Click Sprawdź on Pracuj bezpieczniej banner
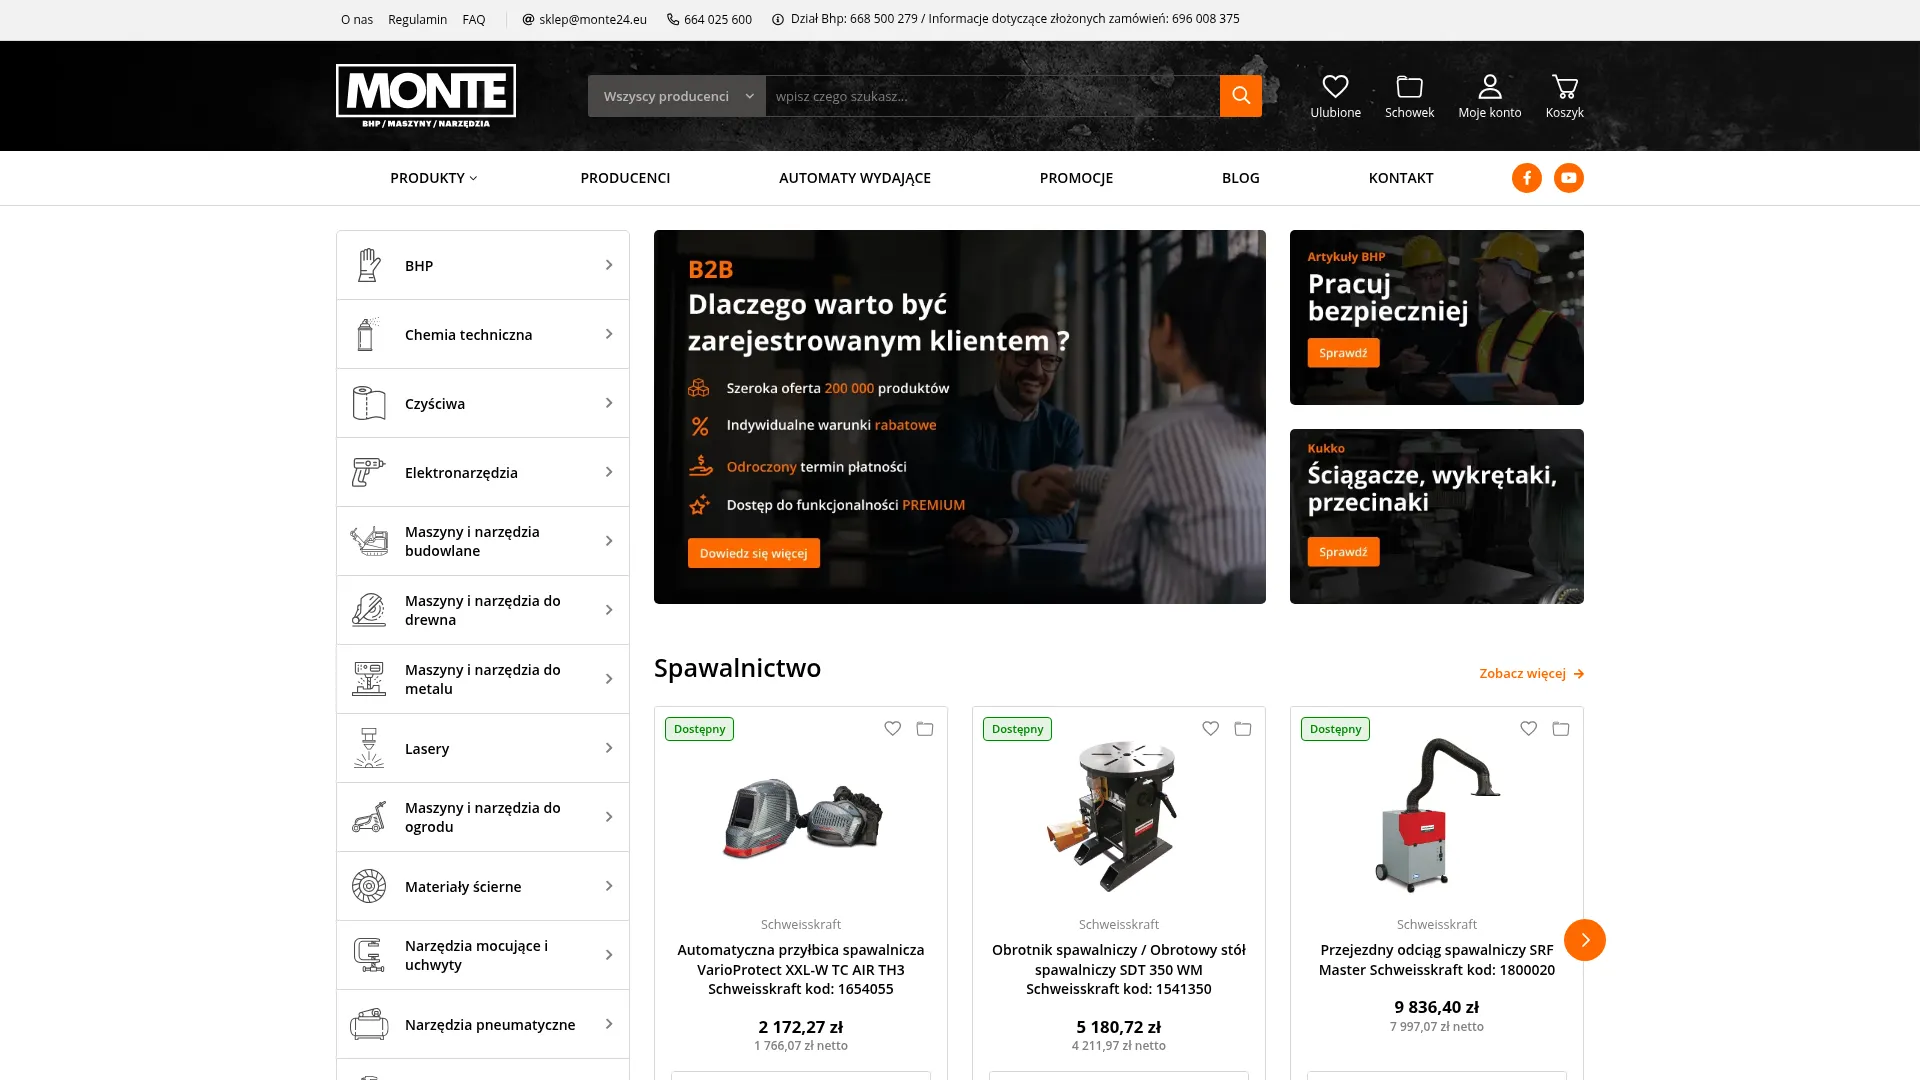The height and width of the screenshot is (1080, 1920). point(1343,353)
